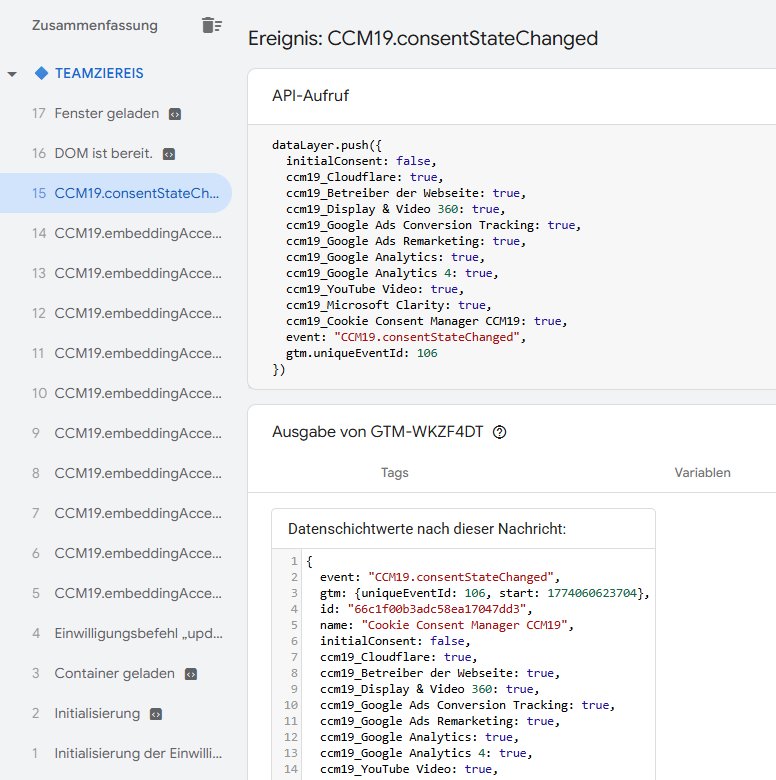The width and height of the screenshot is (776, 780).
Task: Select event 15 CCM19.consentStateCh...
Action: [116, 193]
